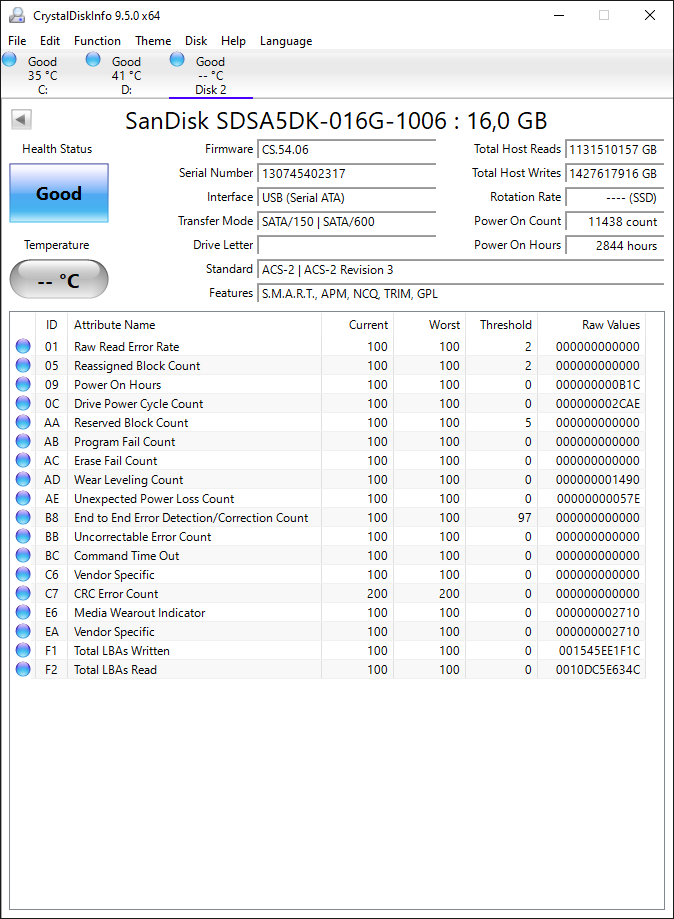
Task: Click status orb for Reserved Block Count
Action: [23, 423]
